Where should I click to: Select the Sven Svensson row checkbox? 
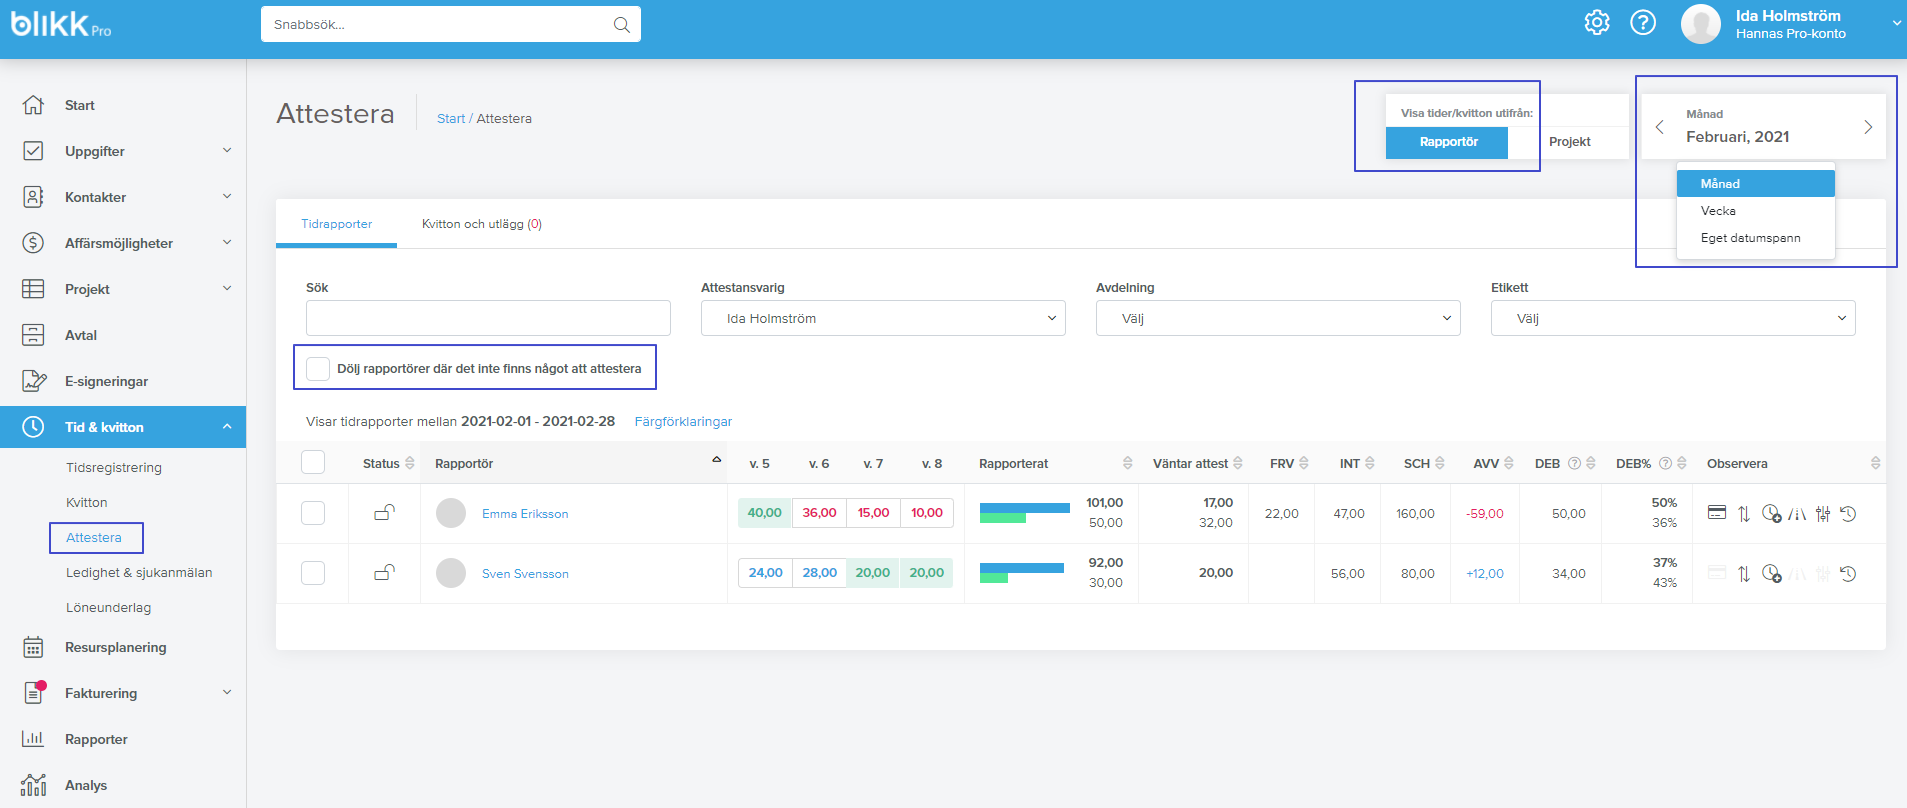[x=313, y=573]
